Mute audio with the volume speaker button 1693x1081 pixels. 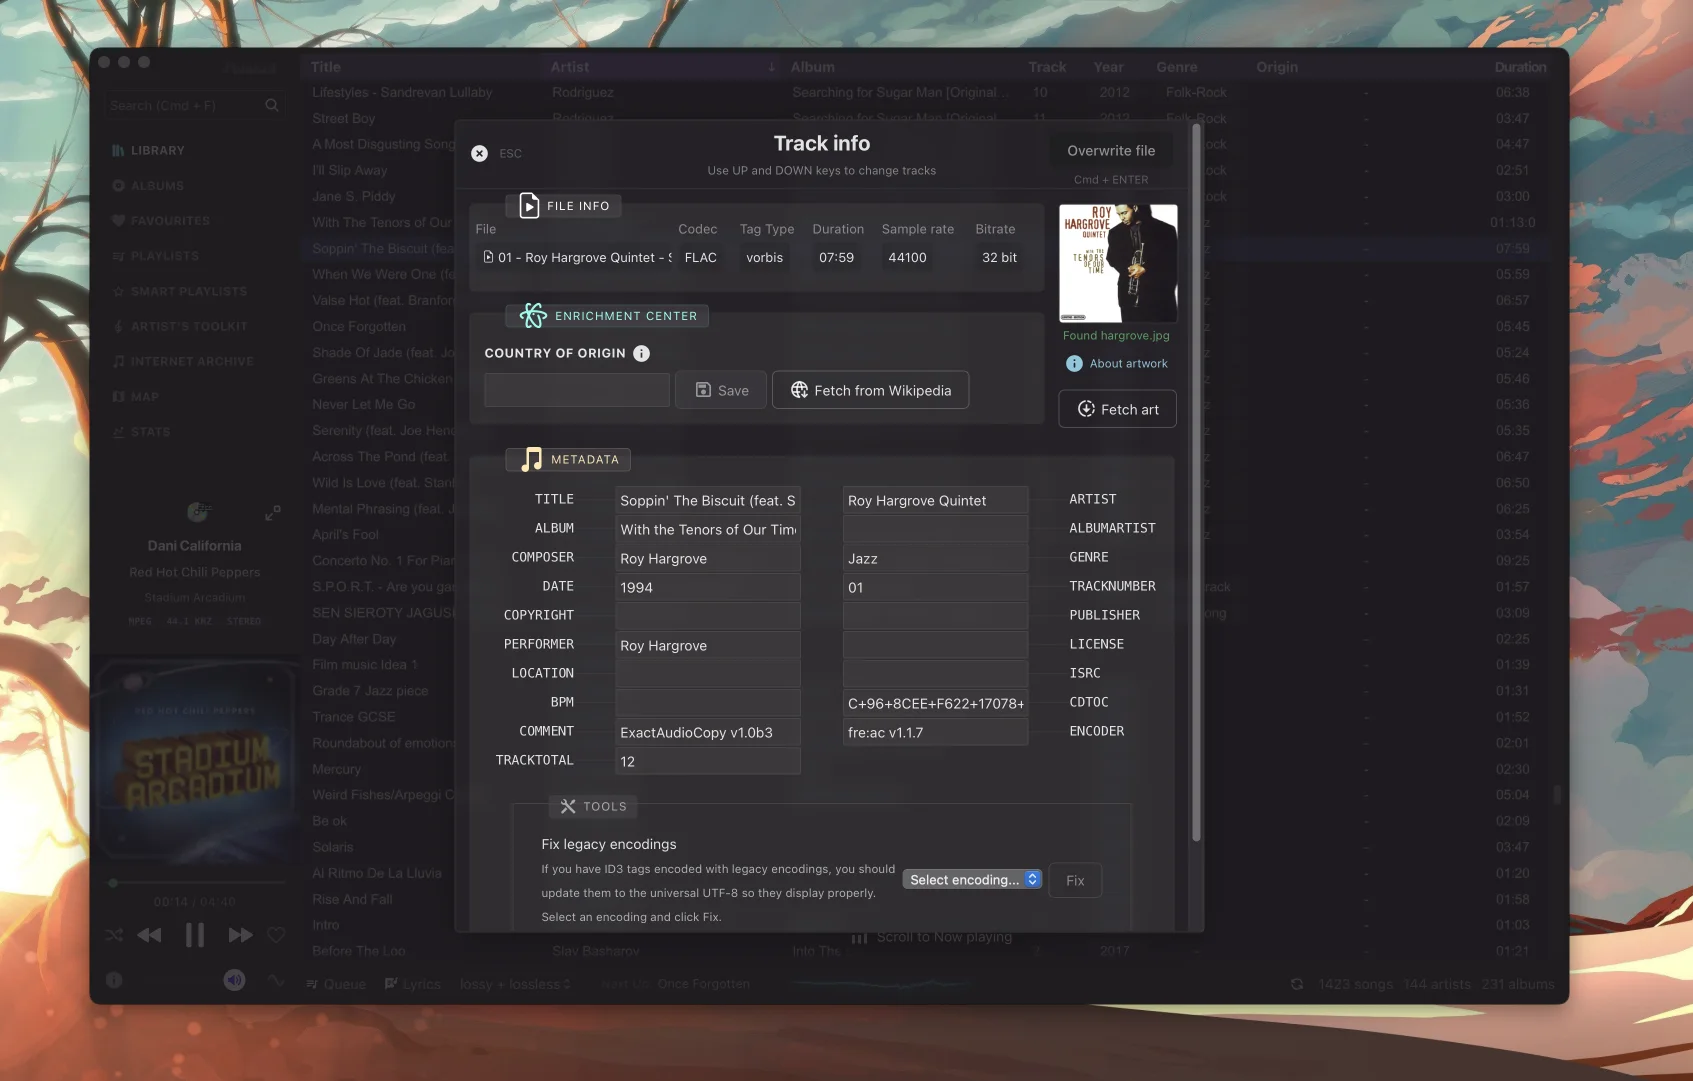(234, 980)
